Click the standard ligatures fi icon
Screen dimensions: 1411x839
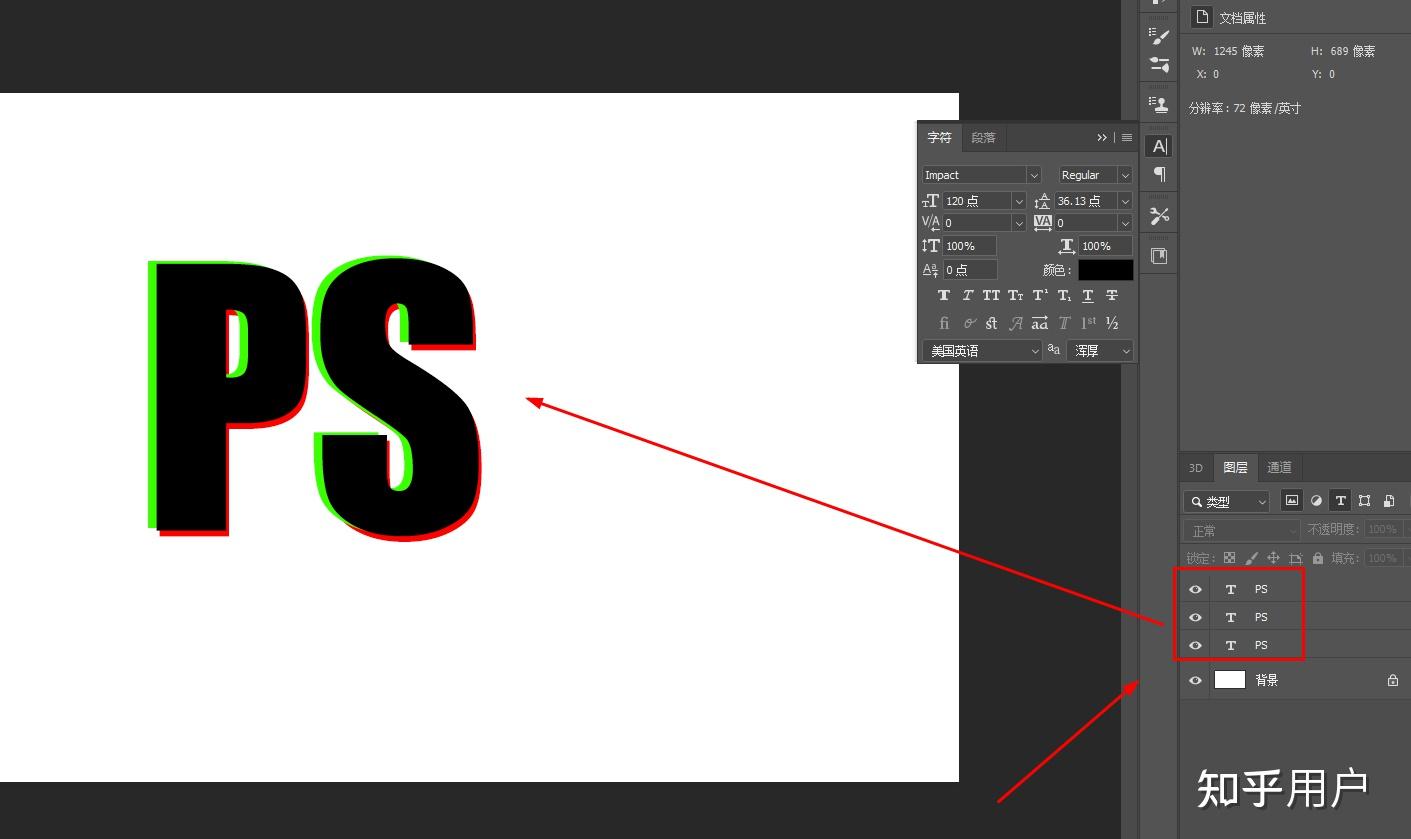click(x=943, y=323)
